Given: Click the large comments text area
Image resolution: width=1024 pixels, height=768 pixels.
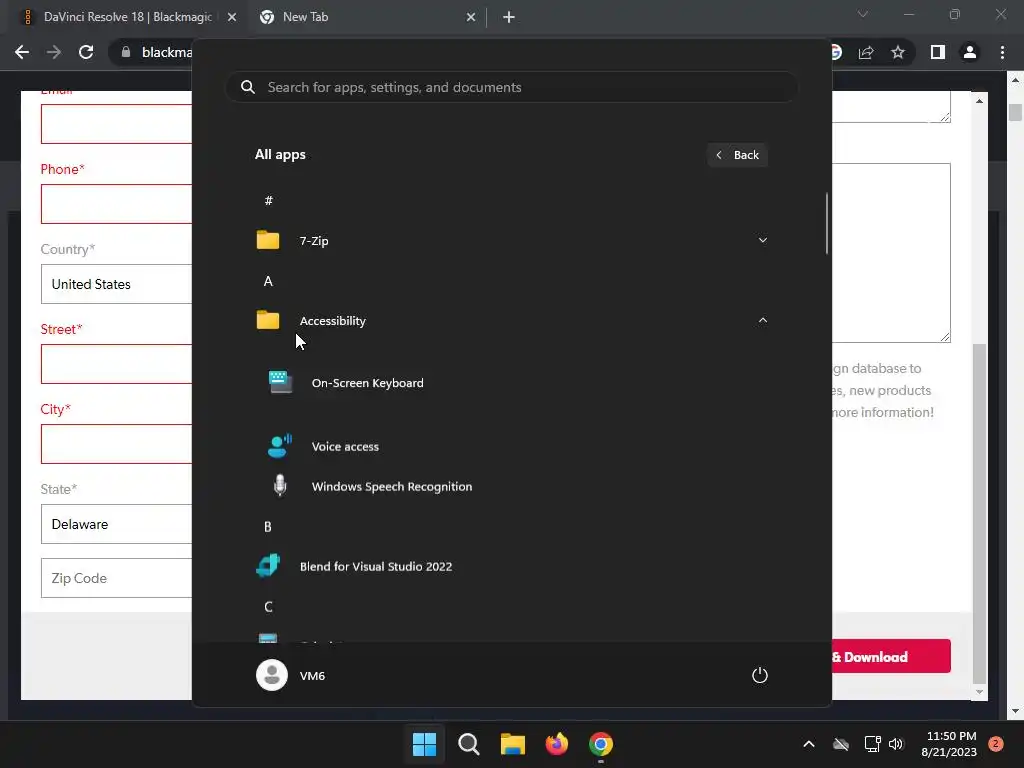Looking at the screenshot, I should pos(891,253).
